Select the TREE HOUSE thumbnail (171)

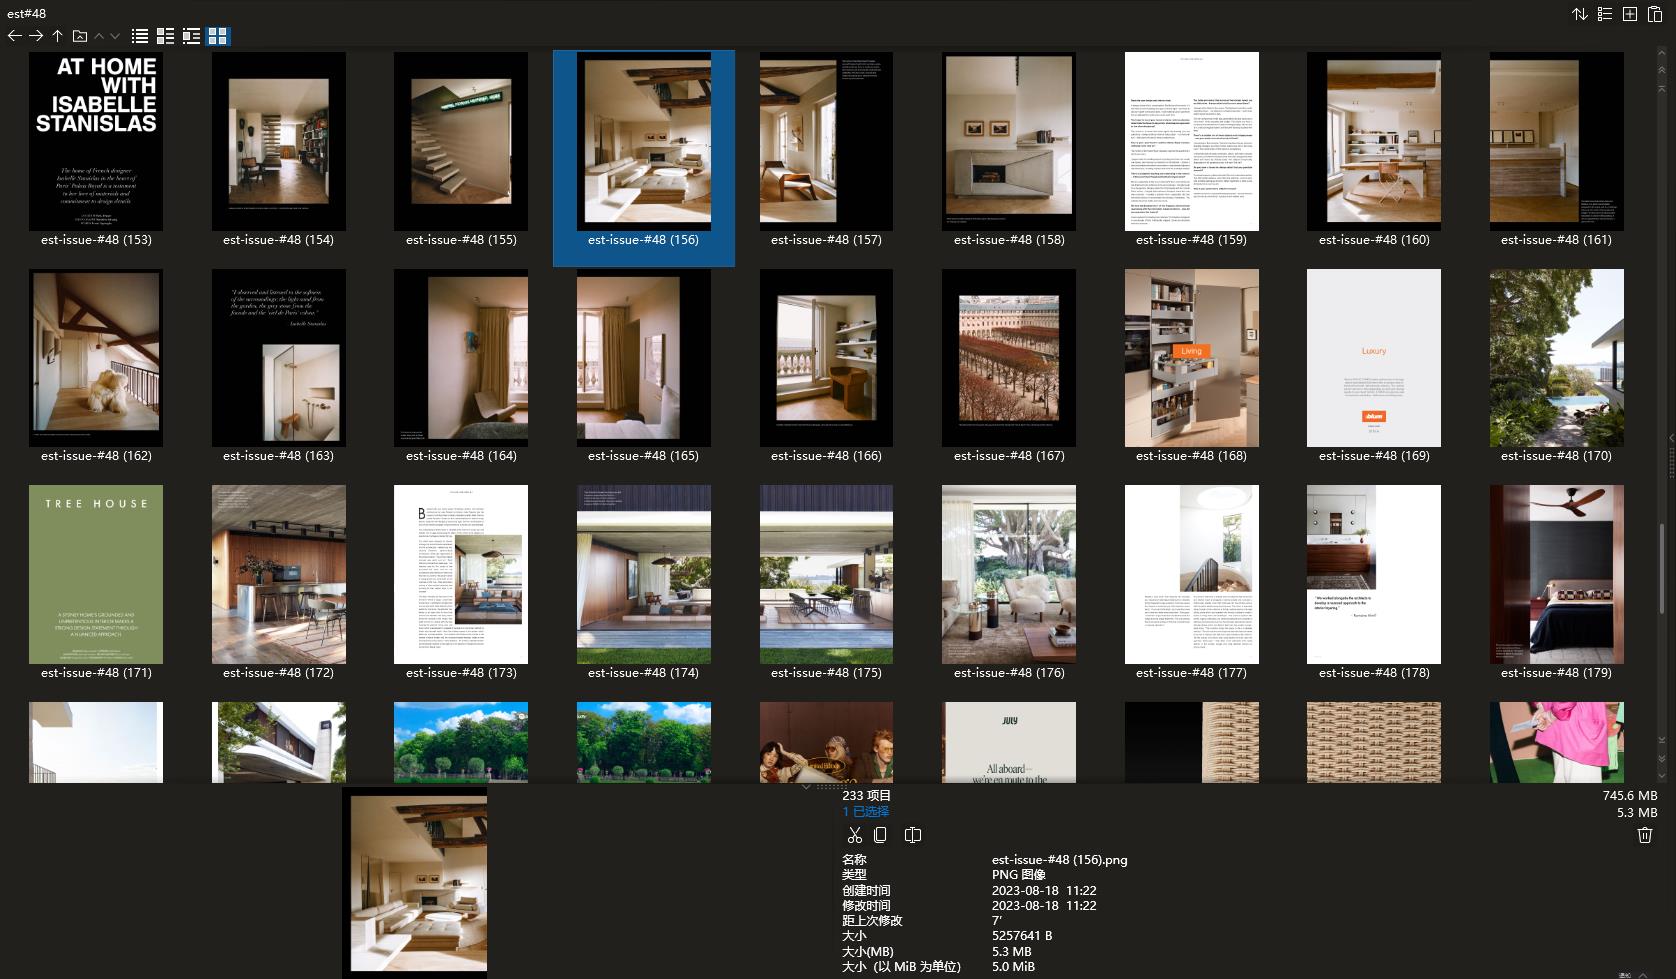point(96,574)
